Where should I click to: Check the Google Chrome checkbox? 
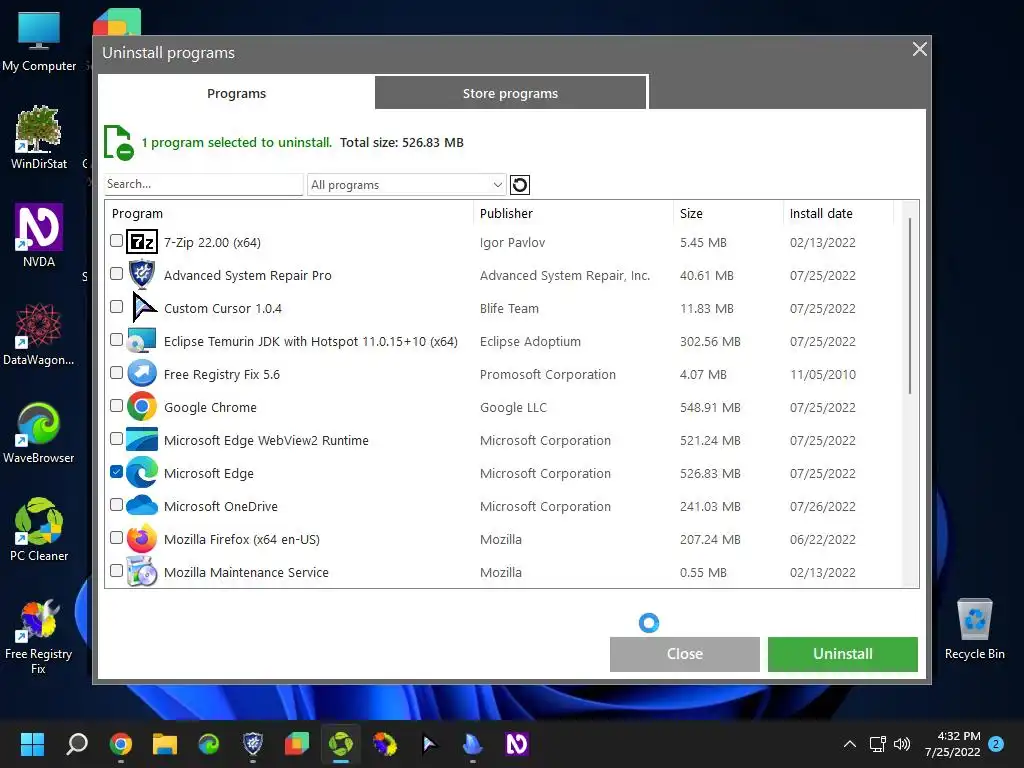(x=116, y=406)
